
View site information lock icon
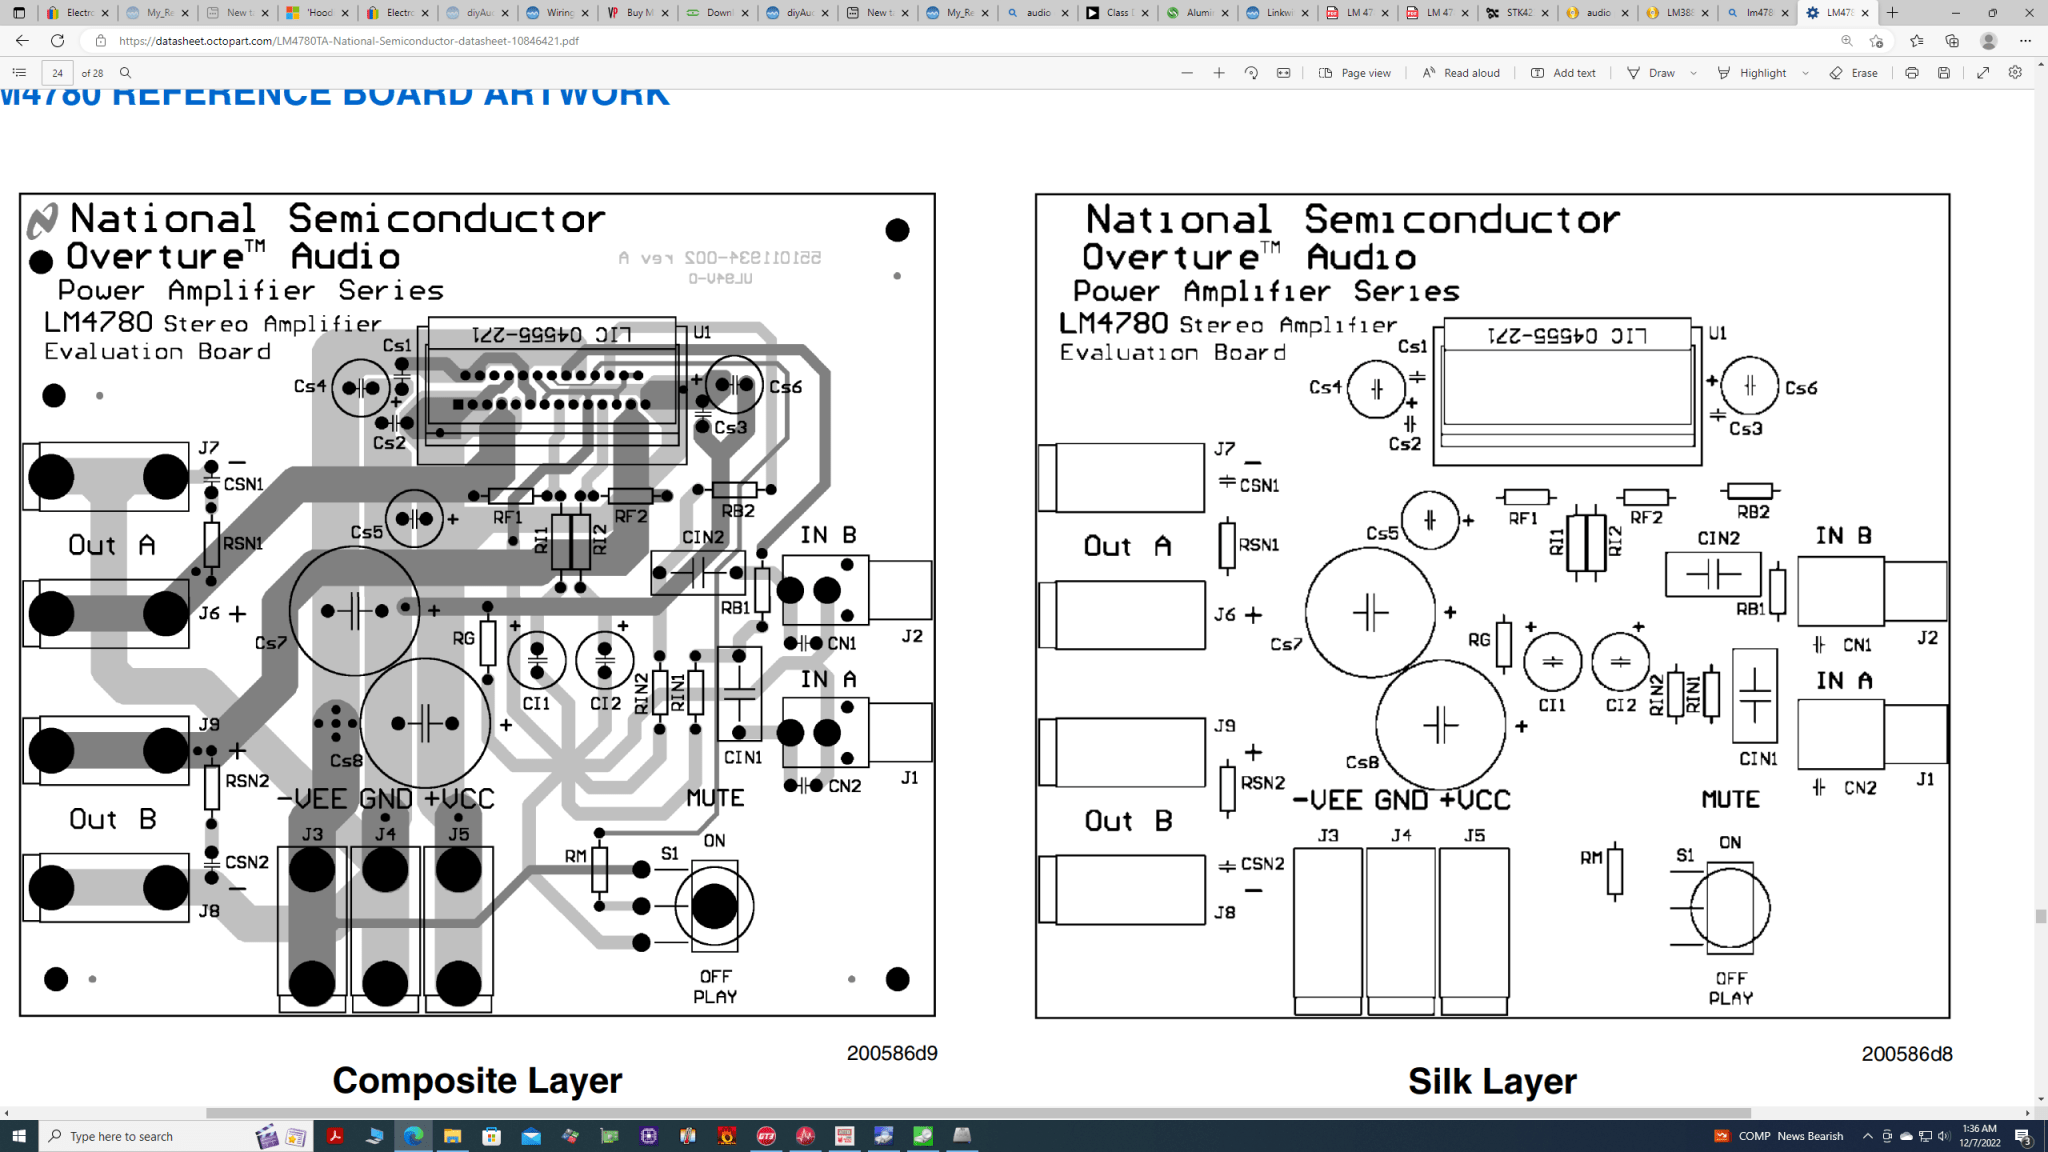pyautogui.click(x=100, y=41)
